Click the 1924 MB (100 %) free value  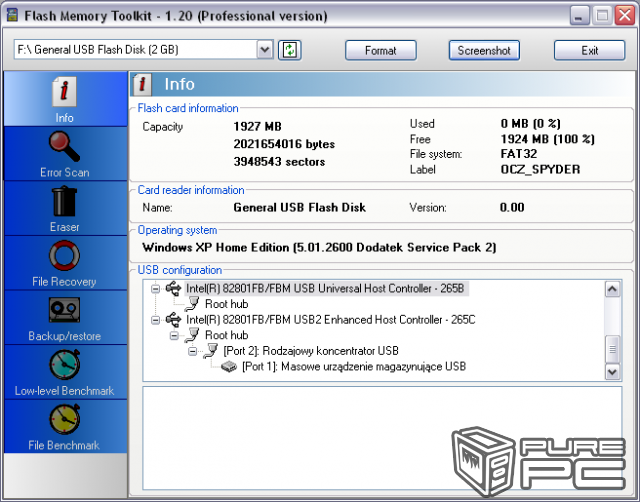547,139
